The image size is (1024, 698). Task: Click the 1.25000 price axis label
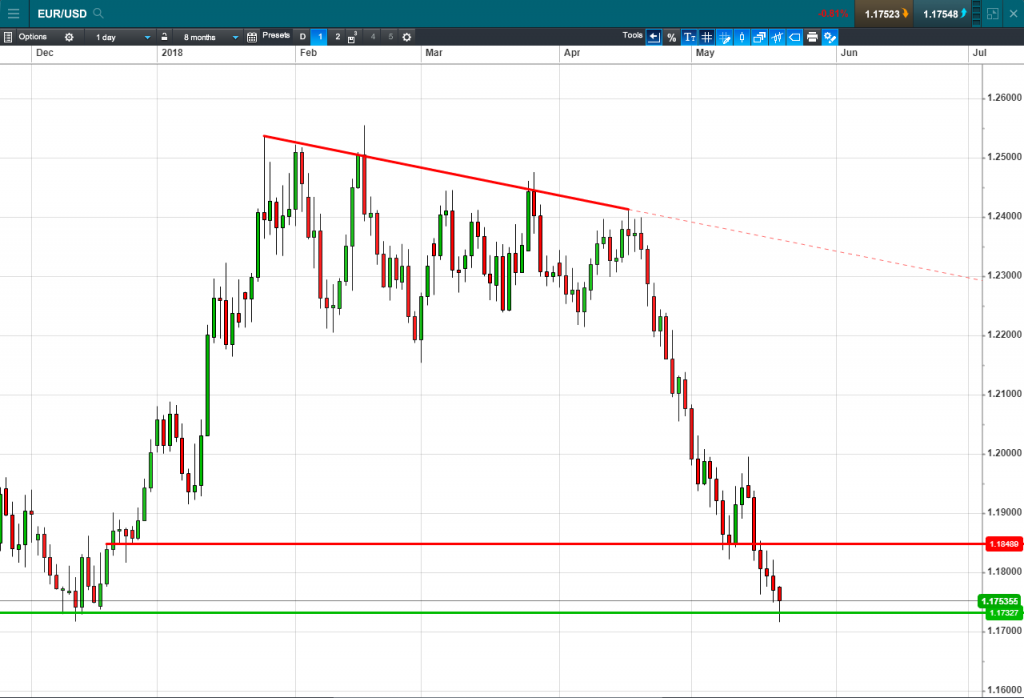(1004, 157)
